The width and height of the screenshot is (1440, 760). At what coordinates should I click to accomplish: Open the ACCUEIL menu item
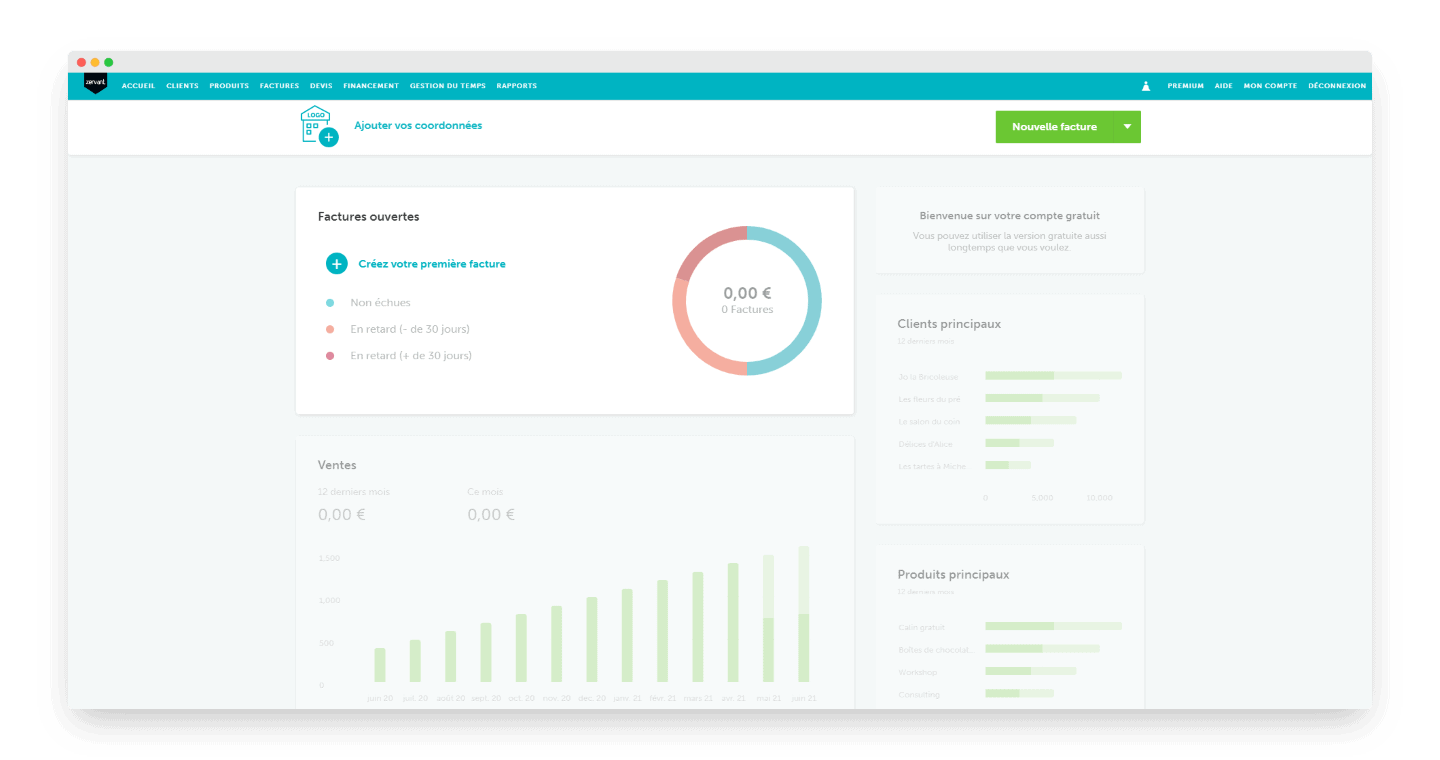[138, 86]
